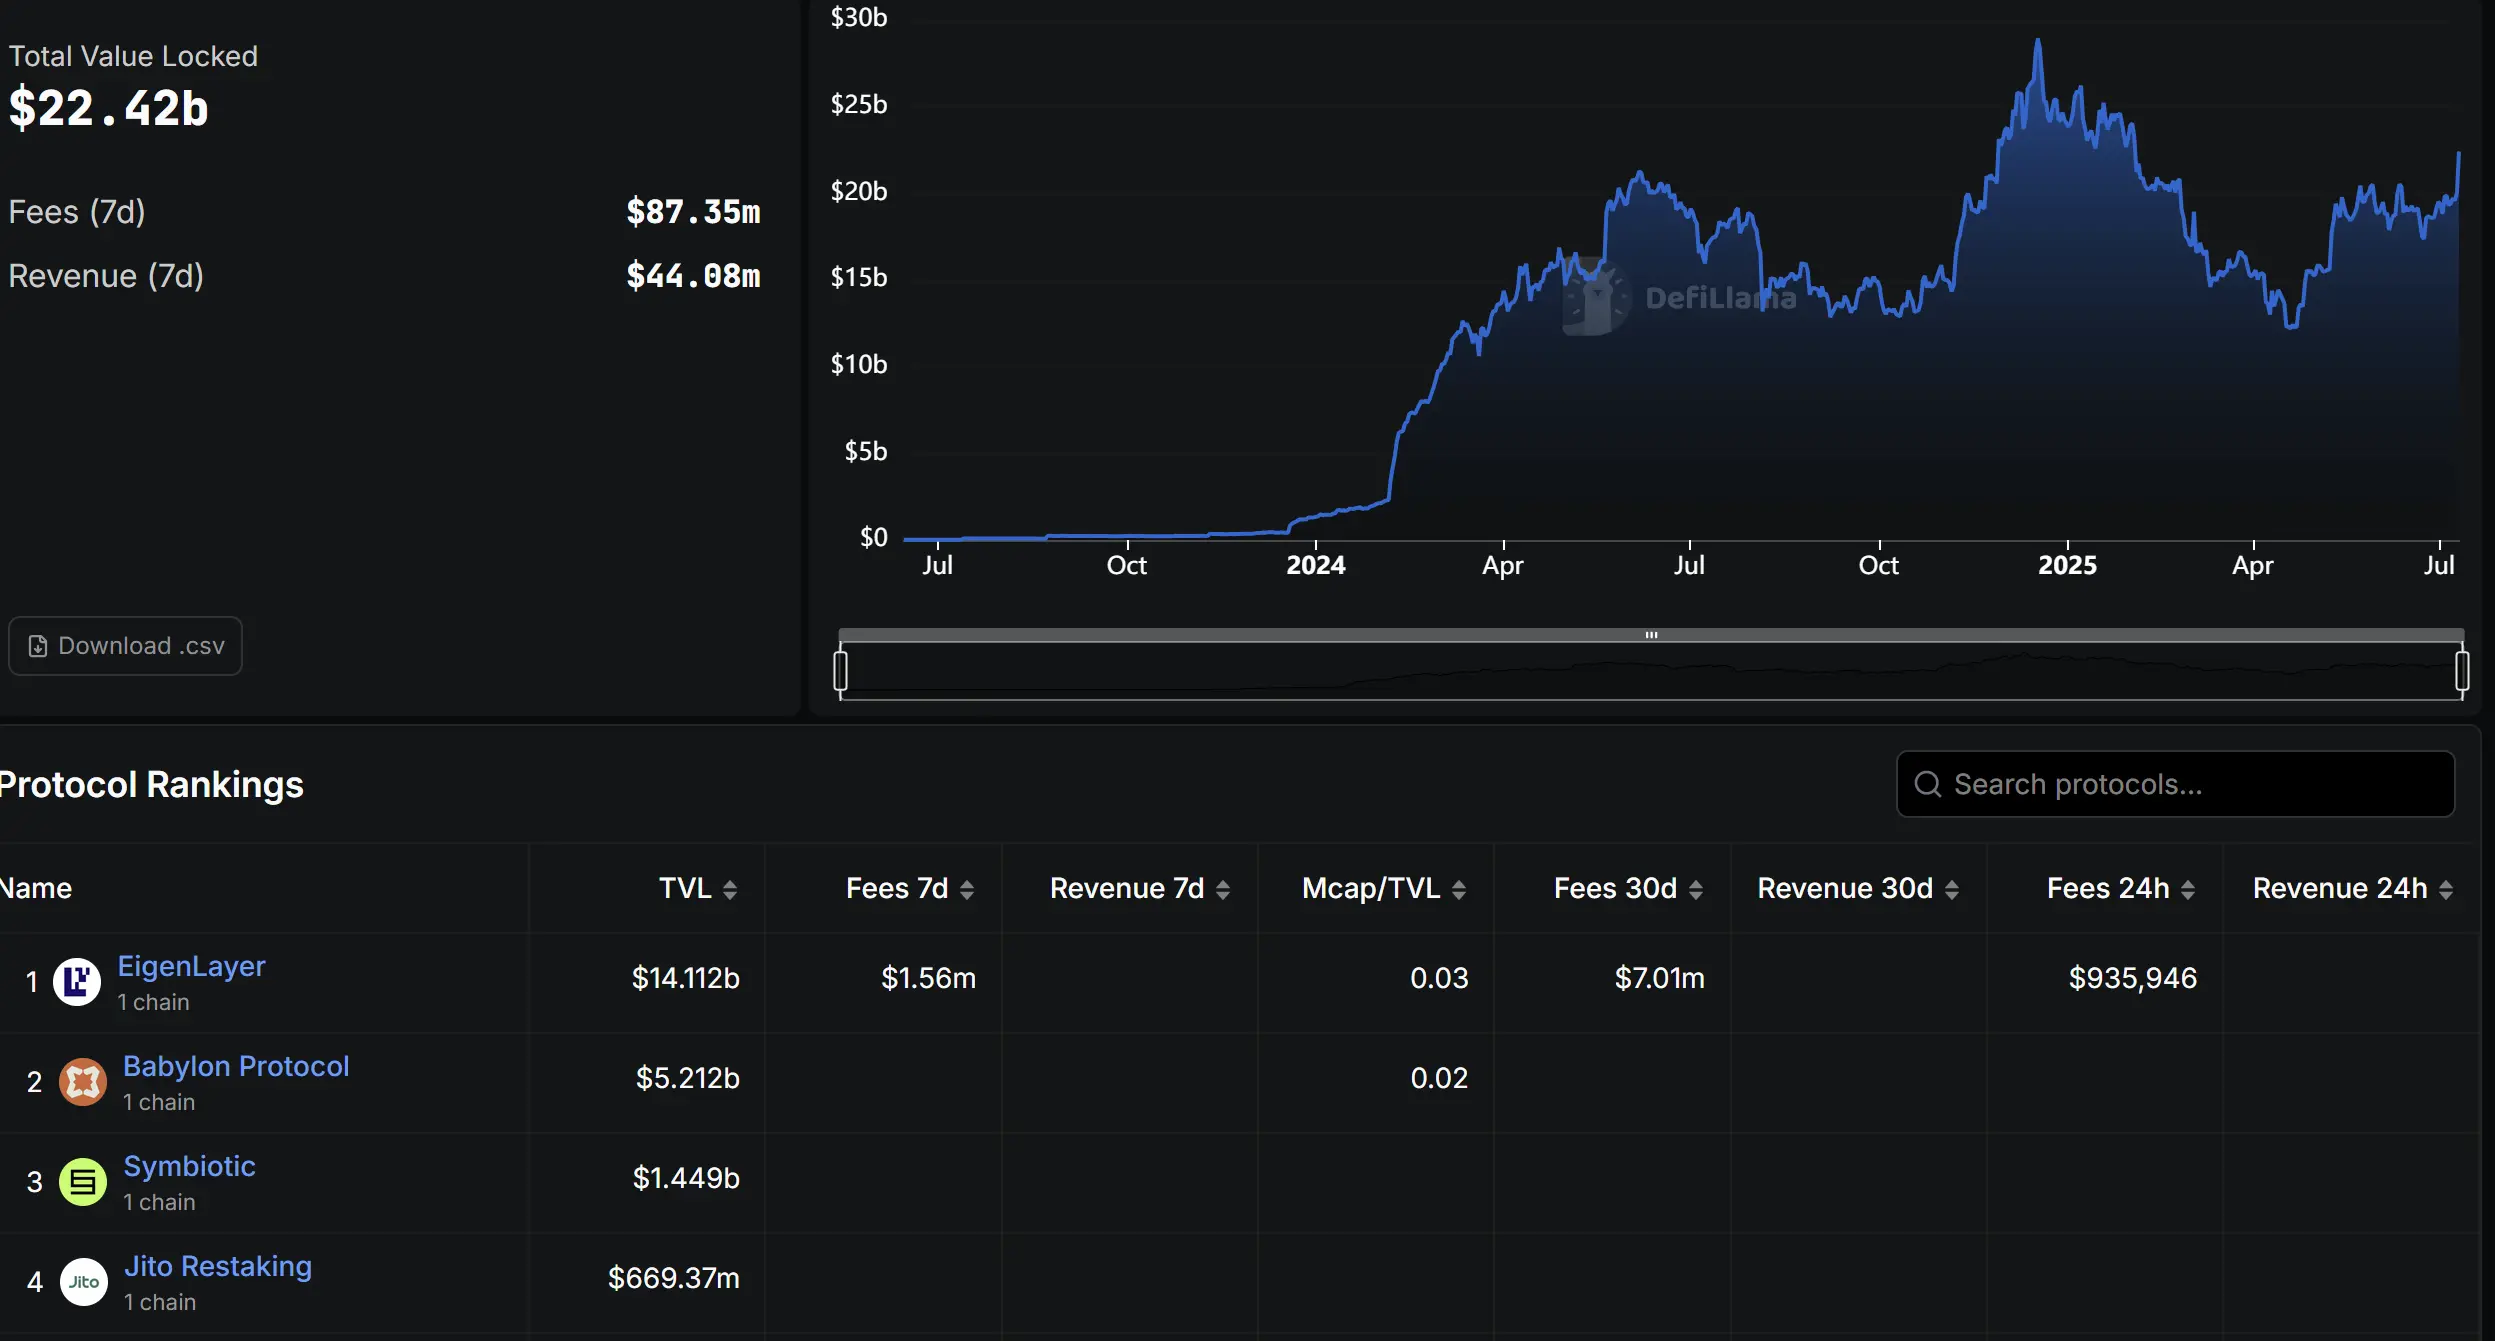Screen dimensions: 2495x1341
Task: Click the Fees 24h sort chevron
Action: 2189,888
